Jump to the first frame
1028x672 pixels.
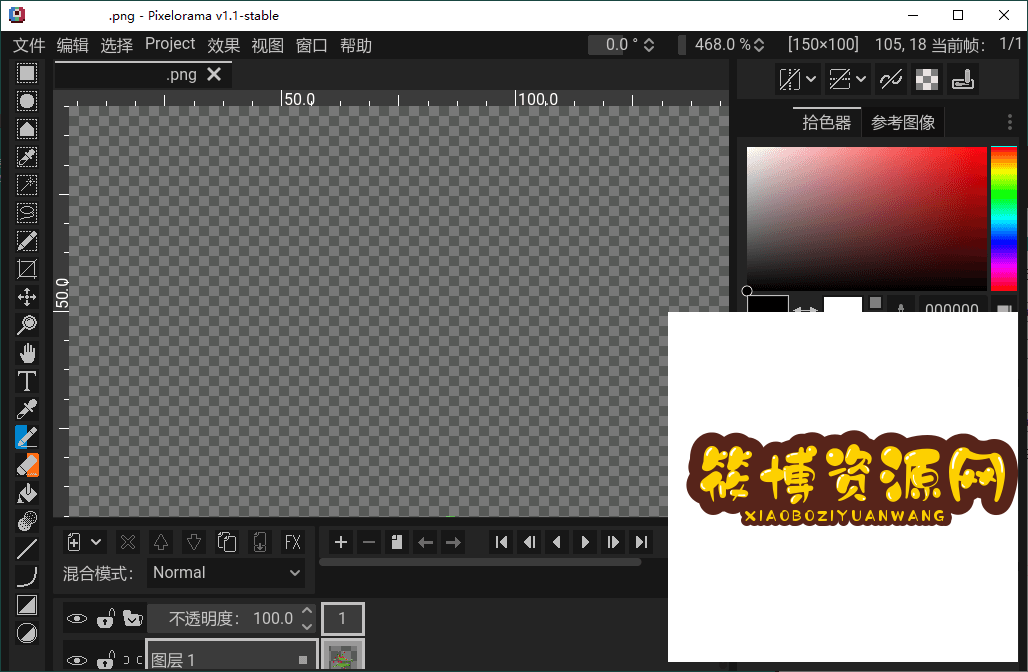pyautogui.click(x=502, y=542)
